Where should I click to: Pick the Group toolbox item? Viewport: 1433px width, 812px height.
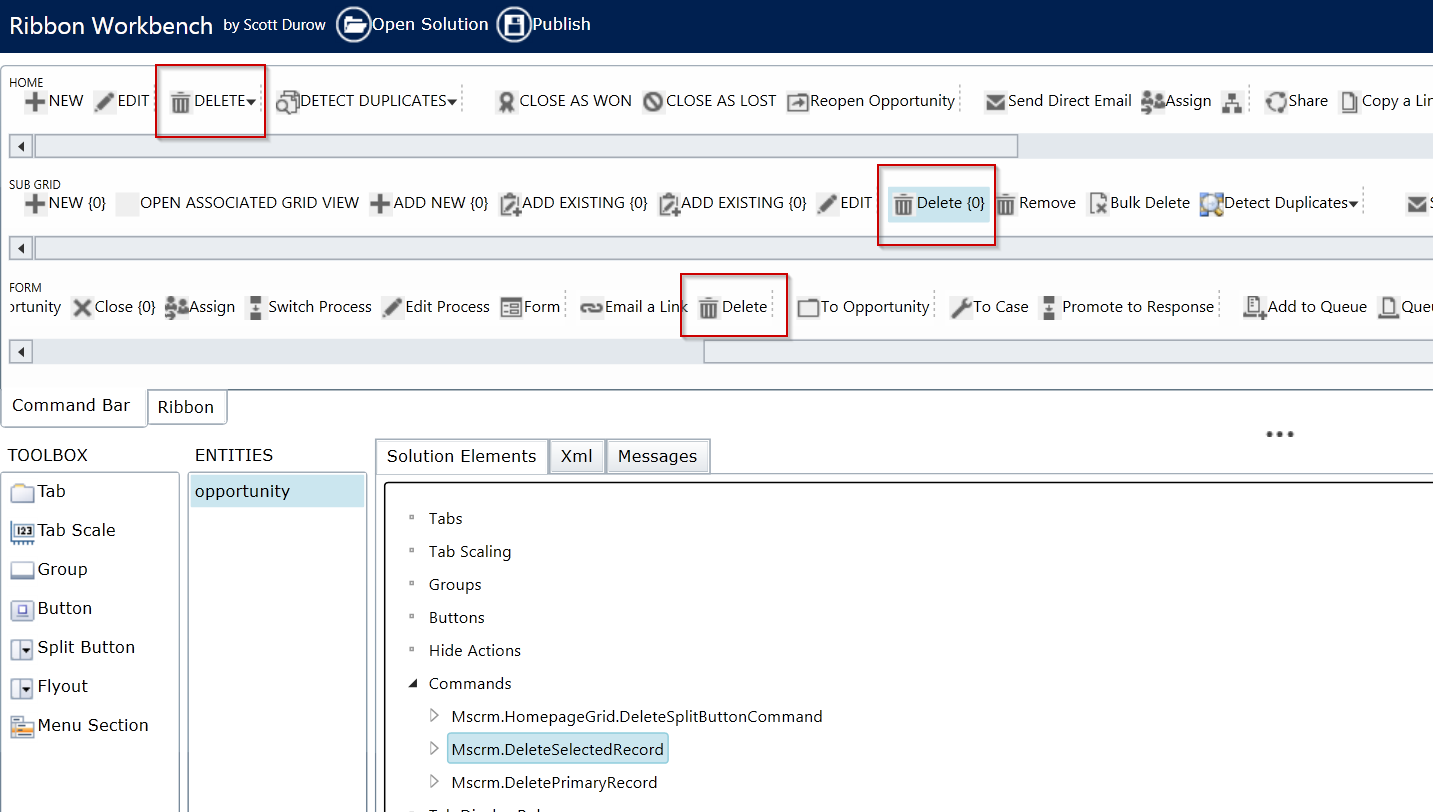coord(49,569)
